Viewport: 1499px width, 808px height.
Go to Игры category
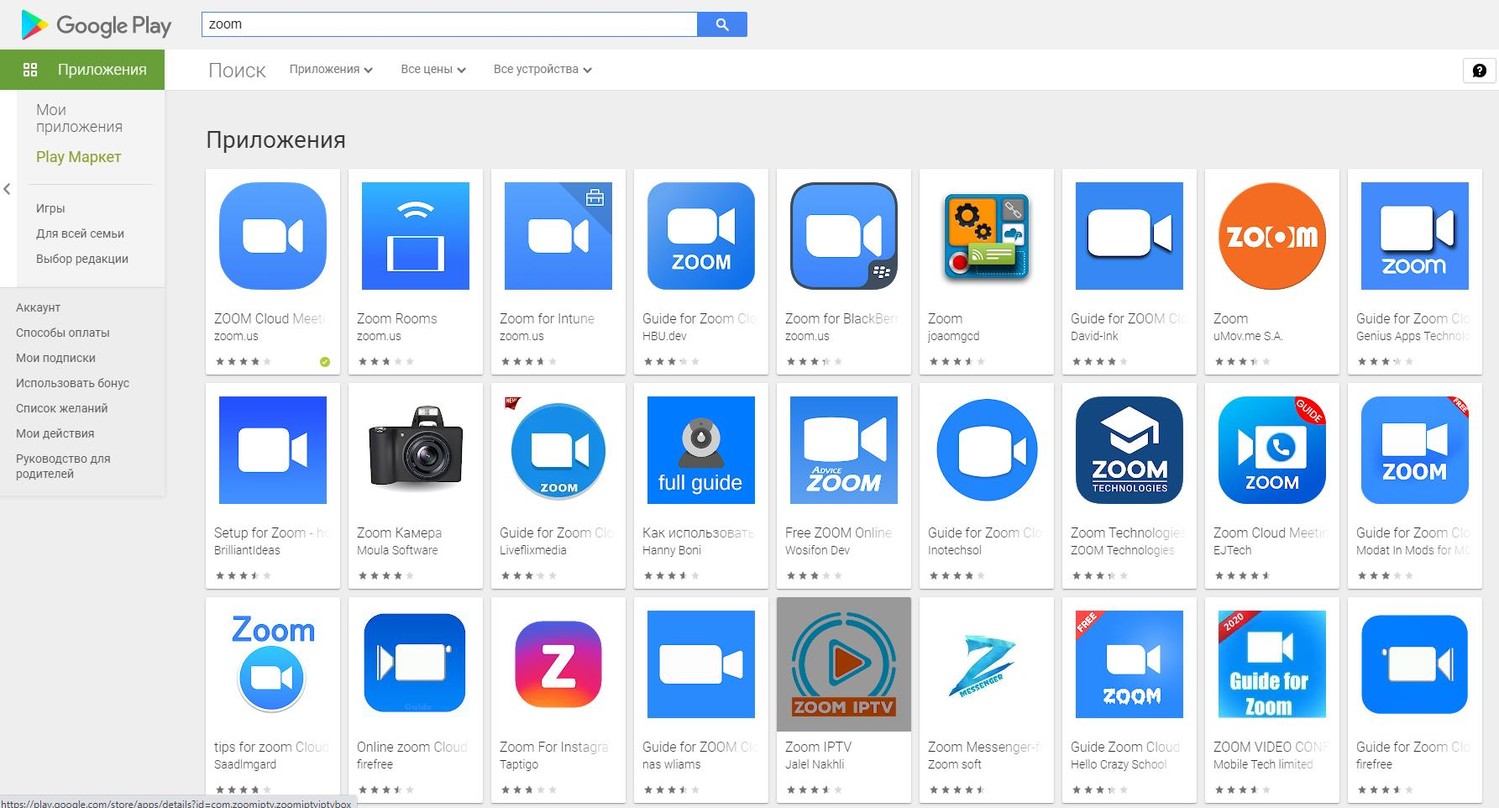[50, 208]
